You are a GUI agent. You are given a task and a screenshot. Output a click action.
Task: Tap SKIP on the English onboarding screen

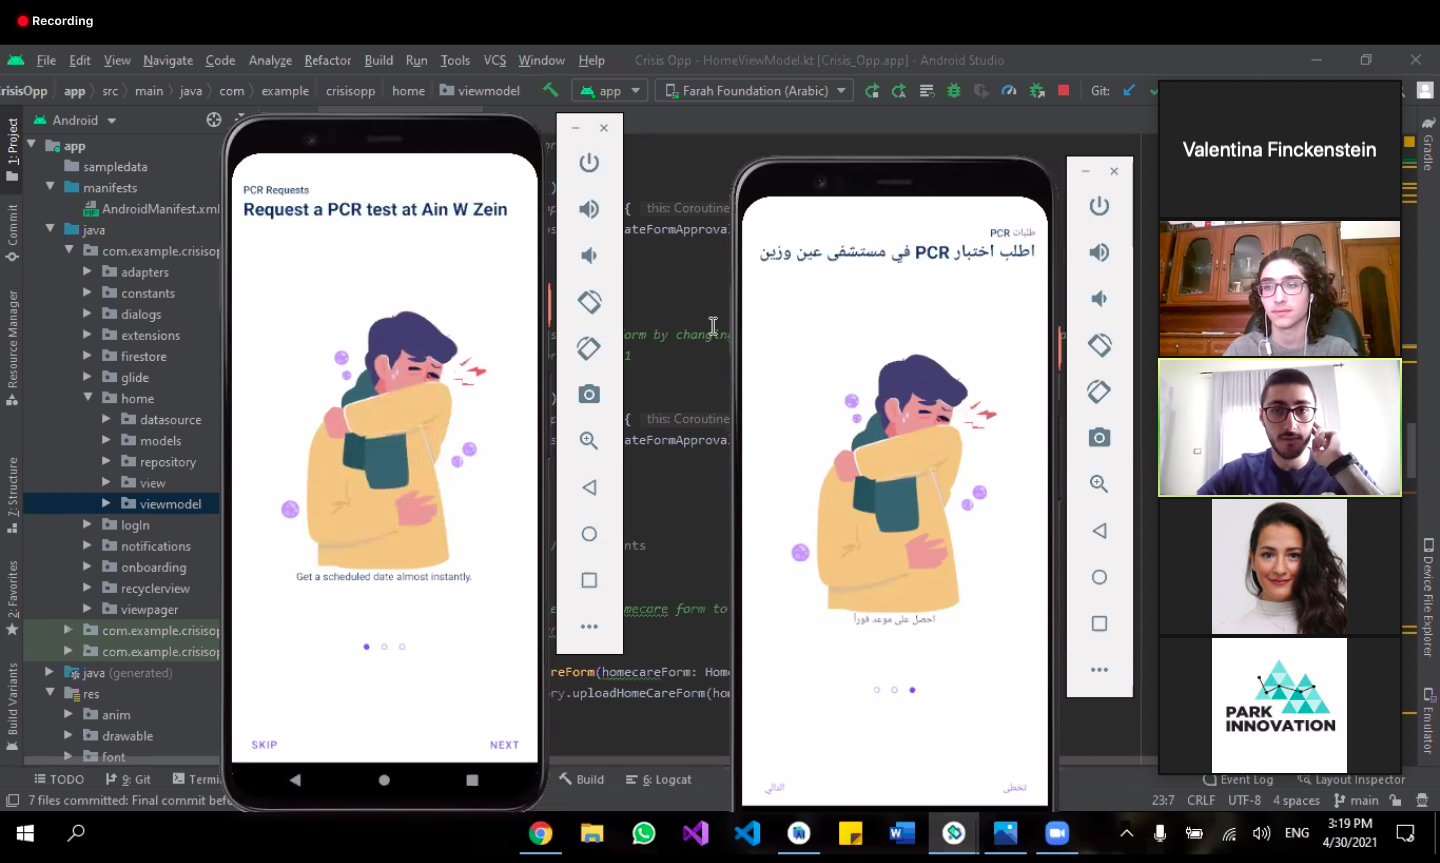264,745
